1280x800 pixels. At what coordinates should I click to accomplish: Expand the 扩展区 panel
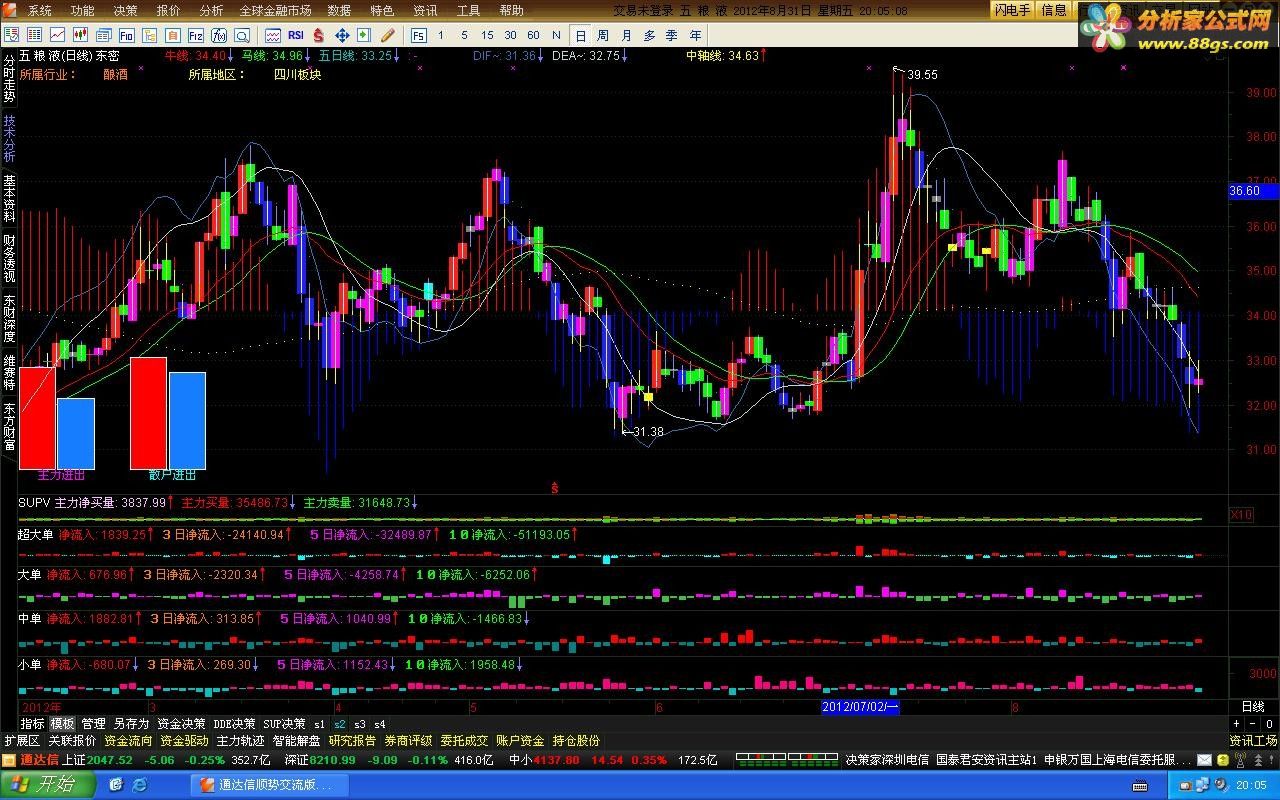point(22,741)
